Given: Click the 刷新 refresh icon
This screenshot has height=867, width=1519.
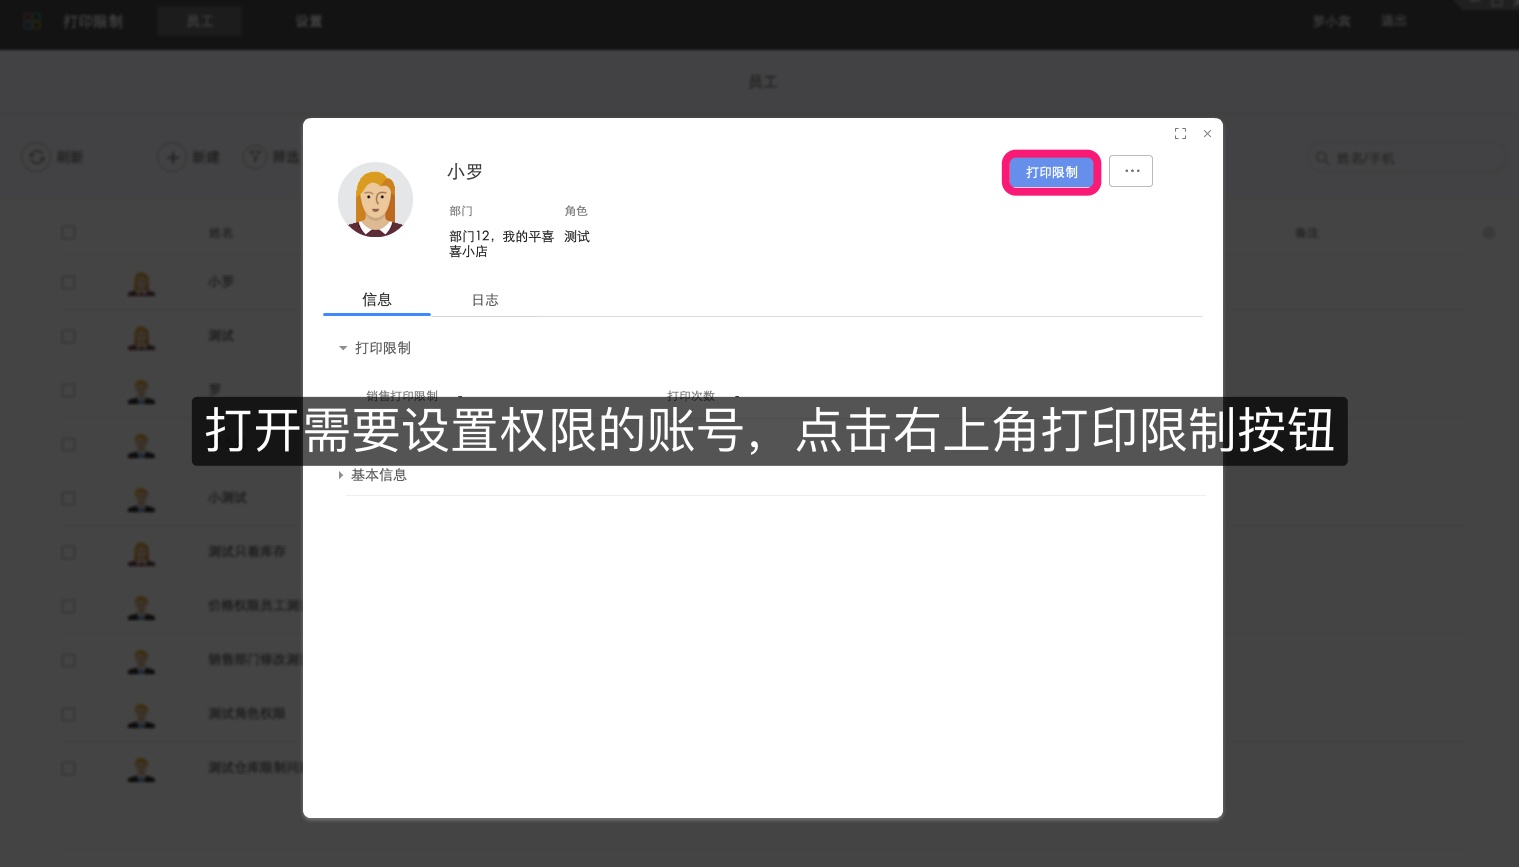Looking at the screenshot, I should pos(36,157).
